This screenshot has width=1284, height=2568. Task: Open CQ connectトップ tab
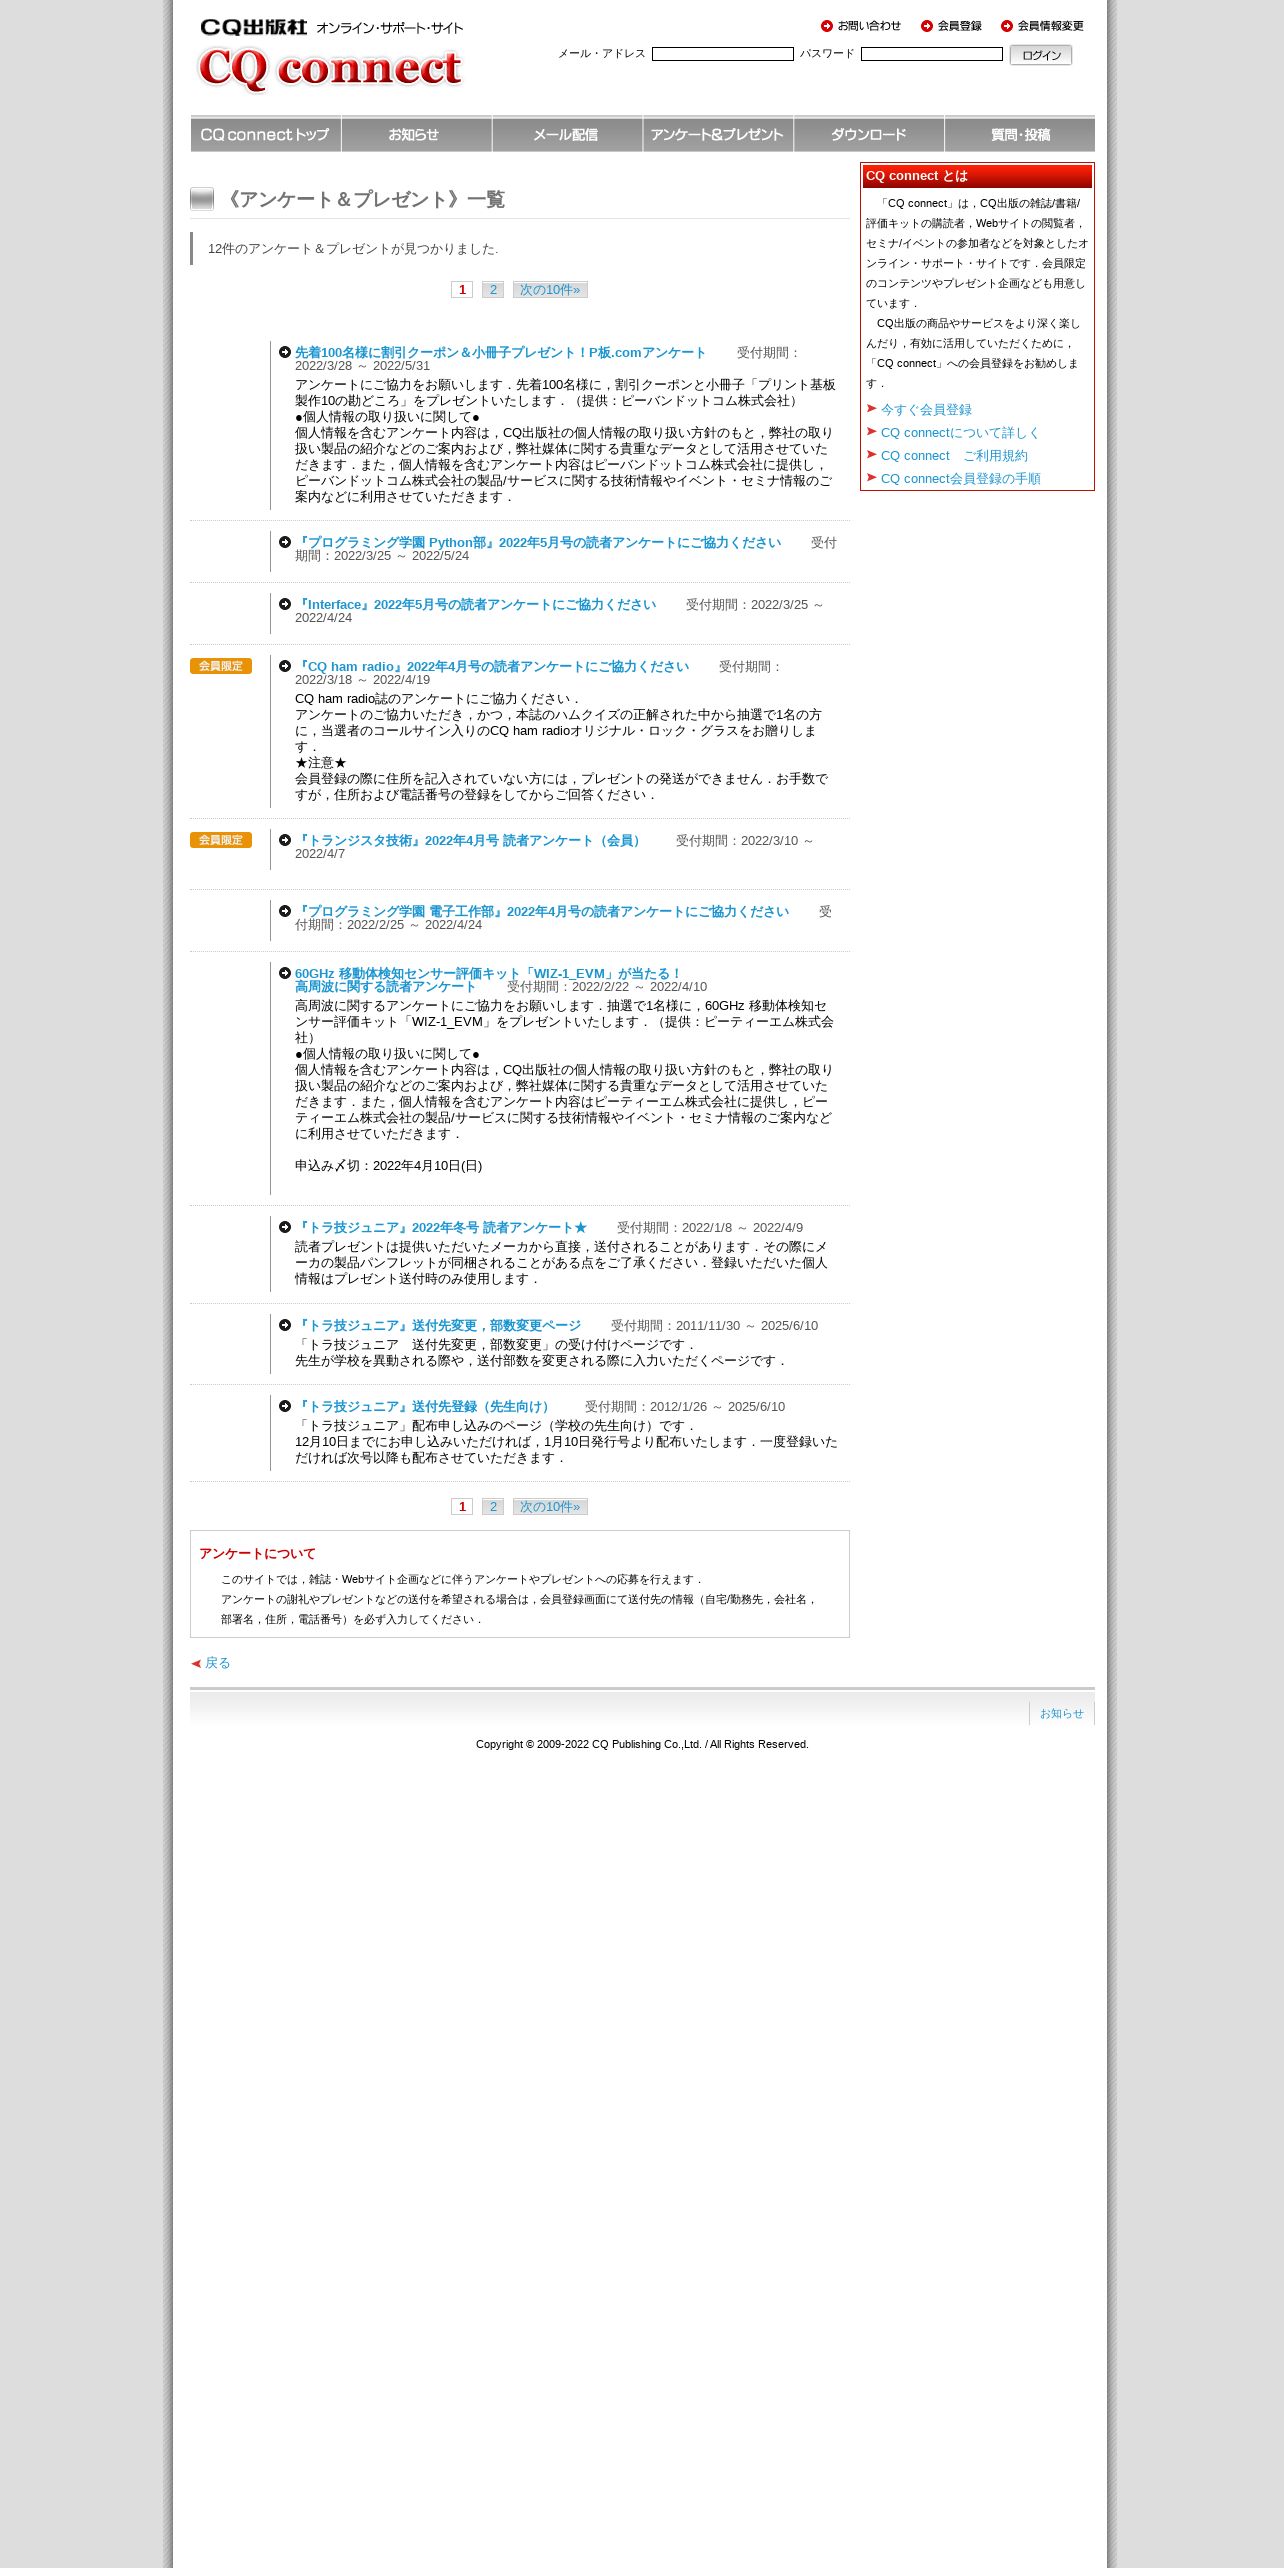coord(265,135)
